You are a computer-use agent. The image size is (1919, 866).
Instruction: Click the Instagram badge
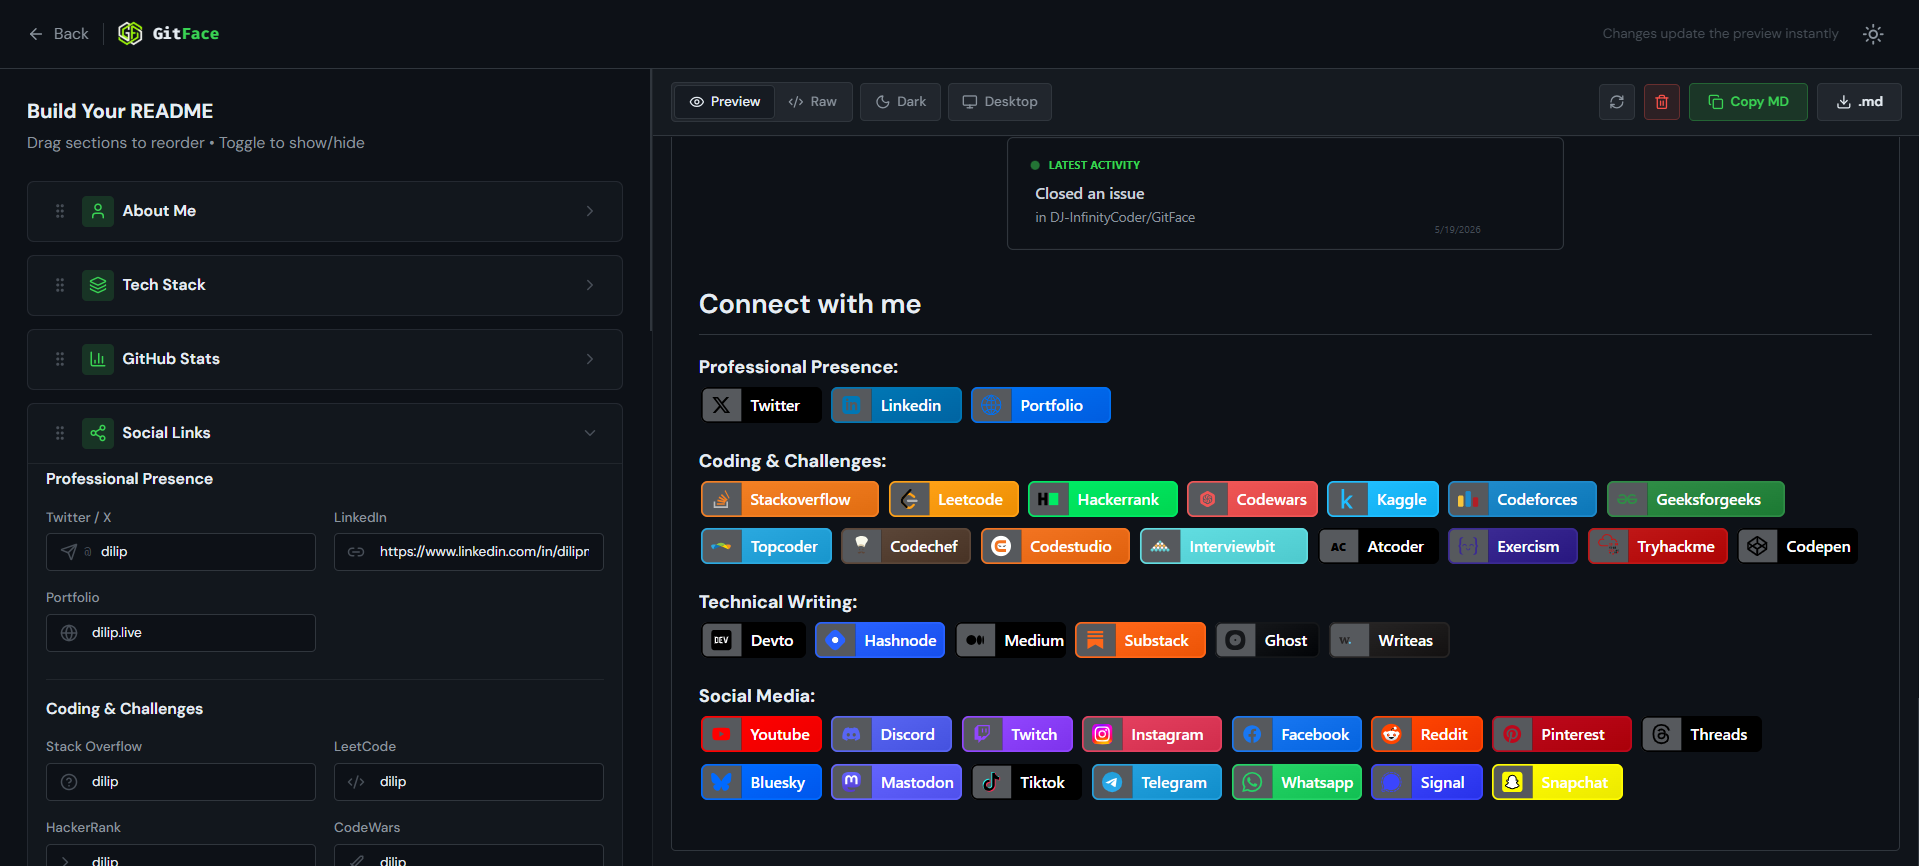pyautogui.click(x=1152, y=734)
